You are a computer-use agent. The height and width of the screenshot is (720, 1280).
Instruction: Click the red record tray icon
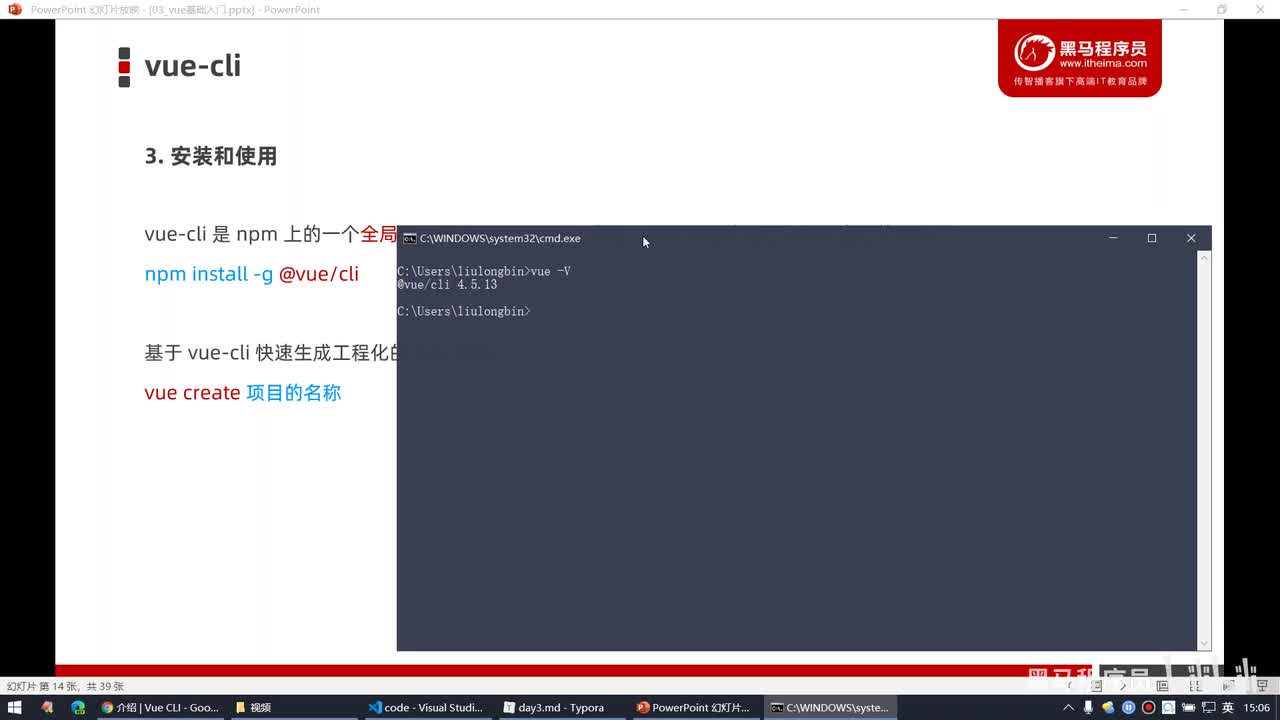click(1148, 707)
